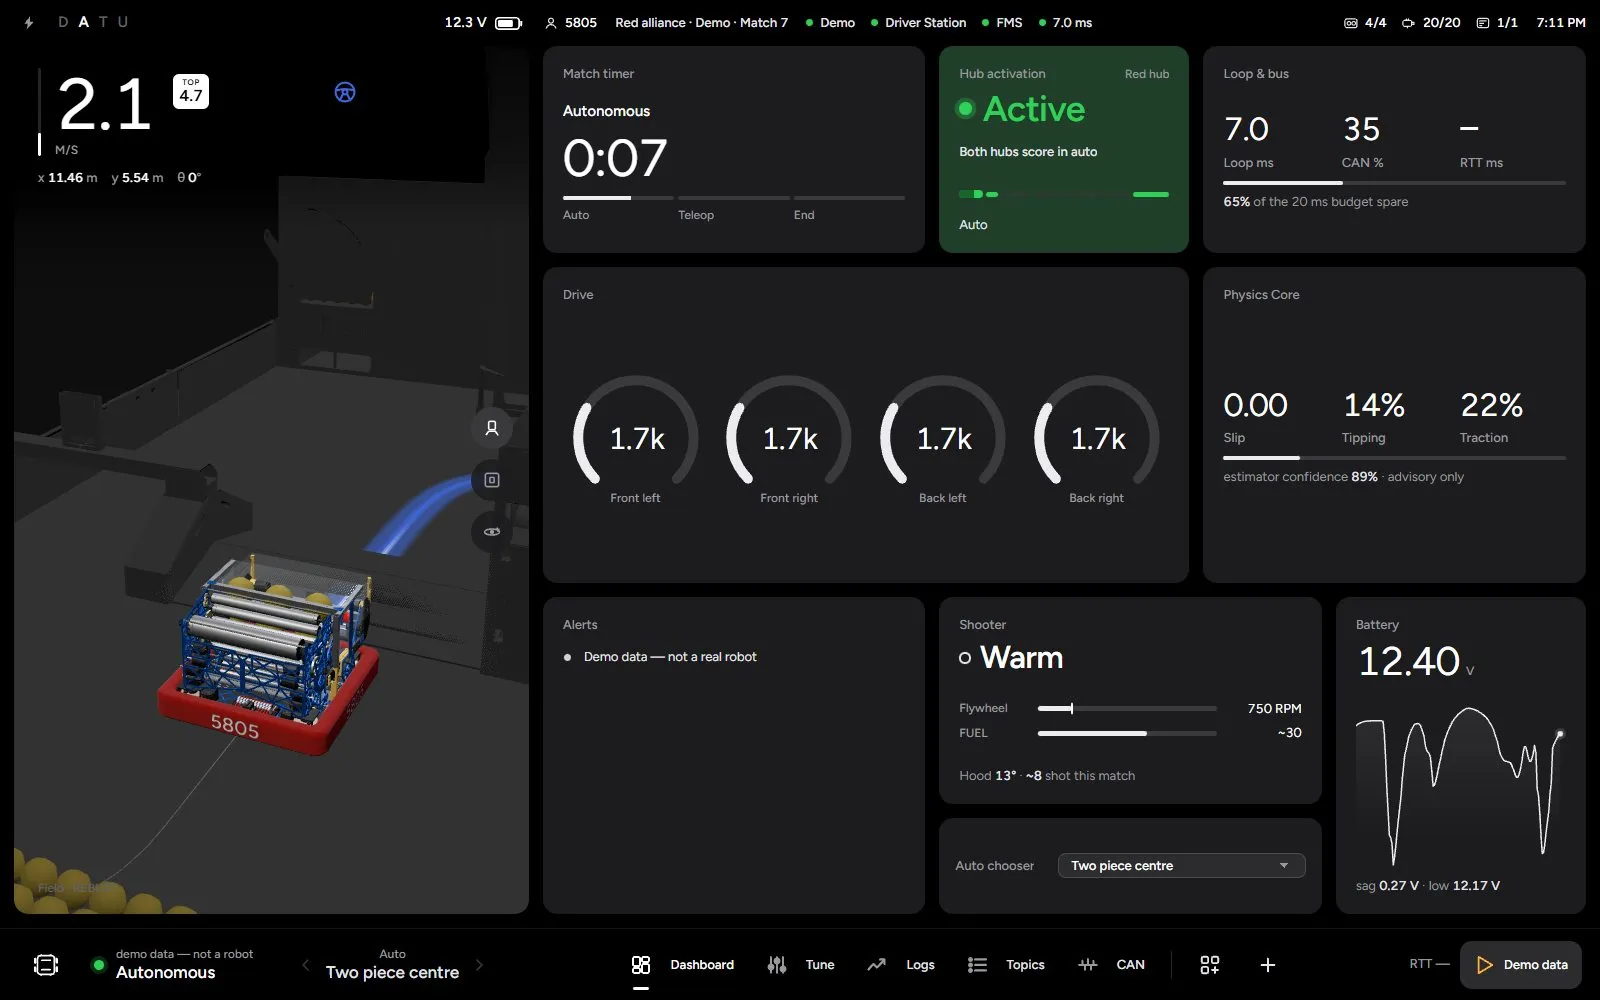The width and height of the screenshot is (1600, 1000).
Task: Open the Auto chooser dropdown
Action: coord(1181,866)
